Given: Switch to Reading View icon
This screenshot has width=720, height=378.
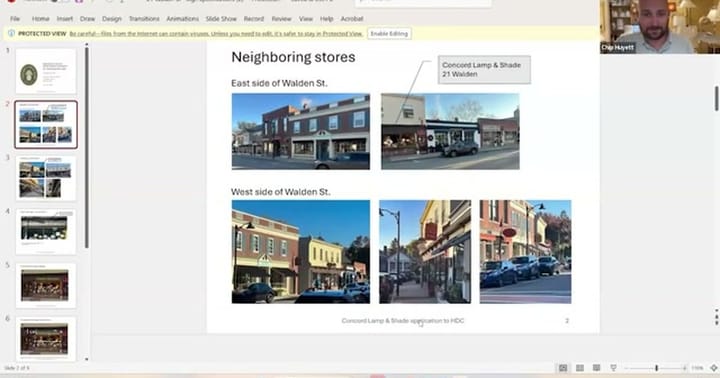Looking at the screenshot, I should pyautogui.click(x=596, y=368).
